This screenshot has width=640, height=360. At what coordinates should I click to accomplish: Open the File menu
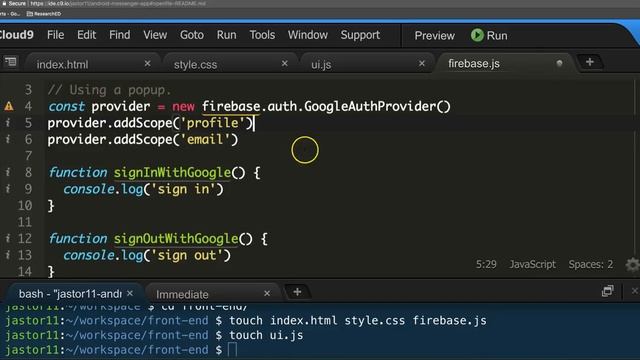pos(55,35)
